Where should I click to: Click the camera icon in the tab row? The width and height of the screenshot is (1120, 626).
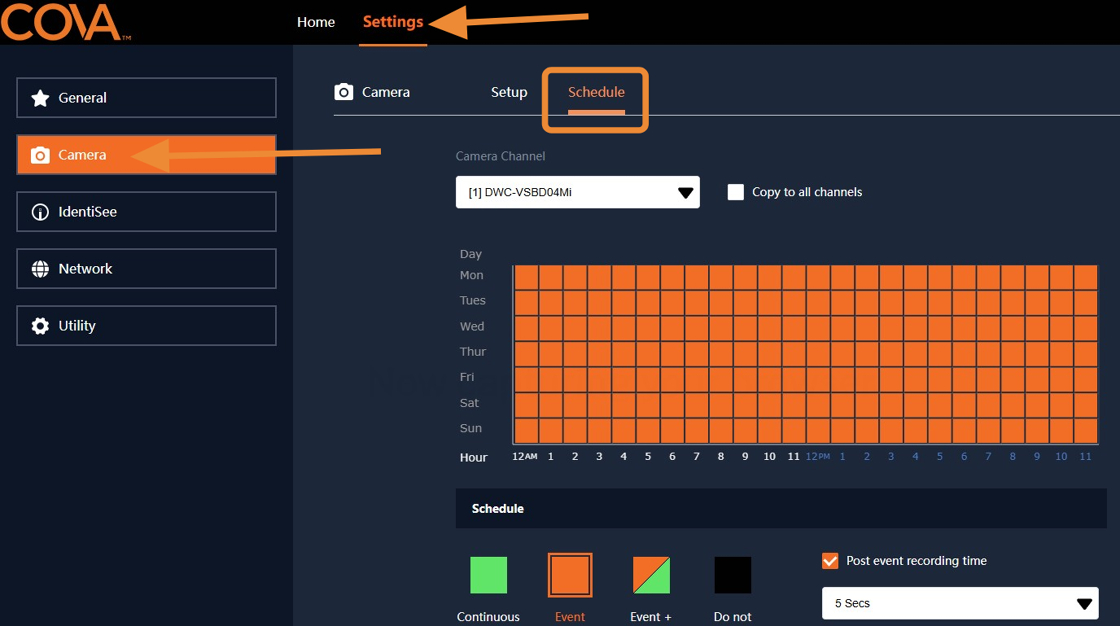point(344,92)
